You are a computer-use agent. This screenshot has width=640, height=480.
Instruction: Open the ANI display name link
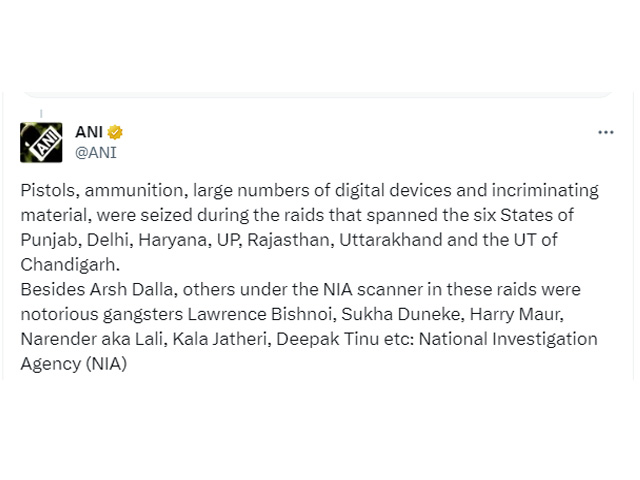(90, 133)
